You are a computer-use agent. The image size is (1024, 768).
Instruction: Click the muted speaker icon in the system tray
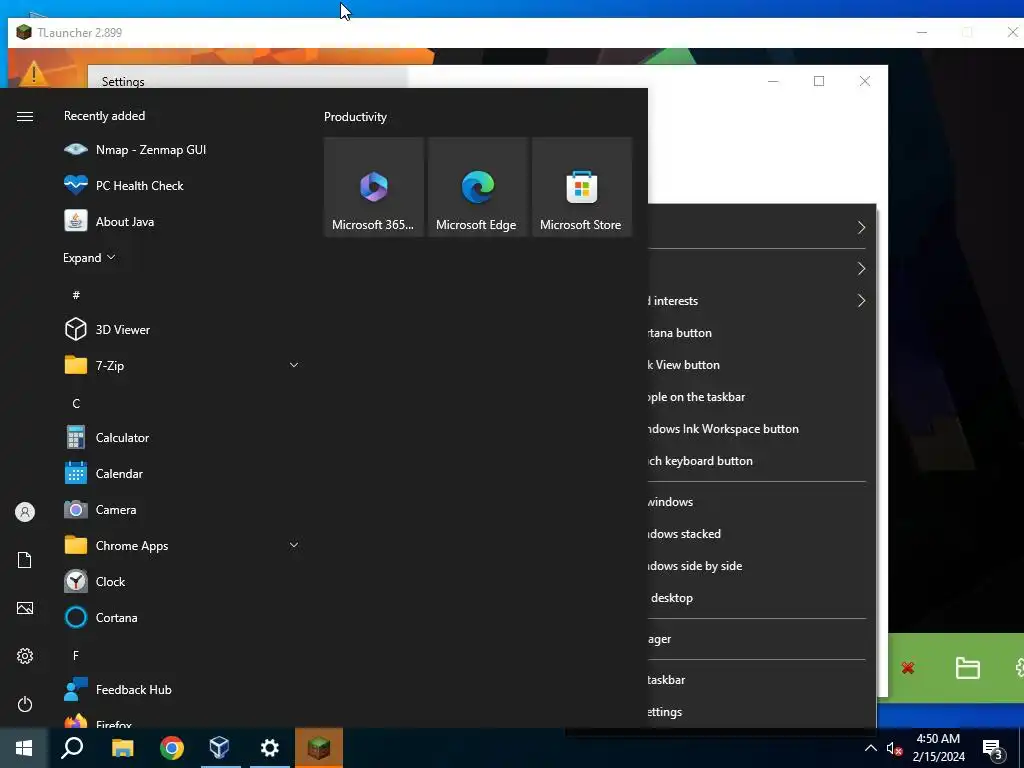pyautogui.click(x=894, y=749)
